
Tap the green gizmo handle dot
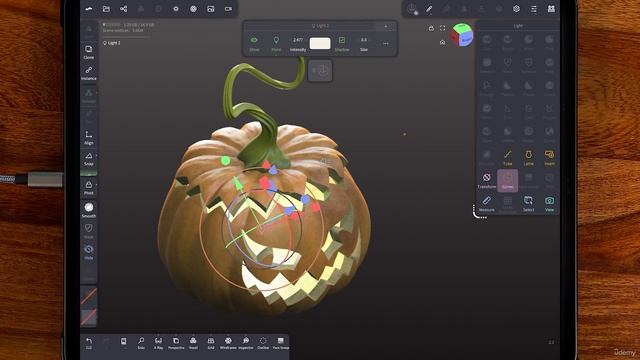click(x=225, y=161)
